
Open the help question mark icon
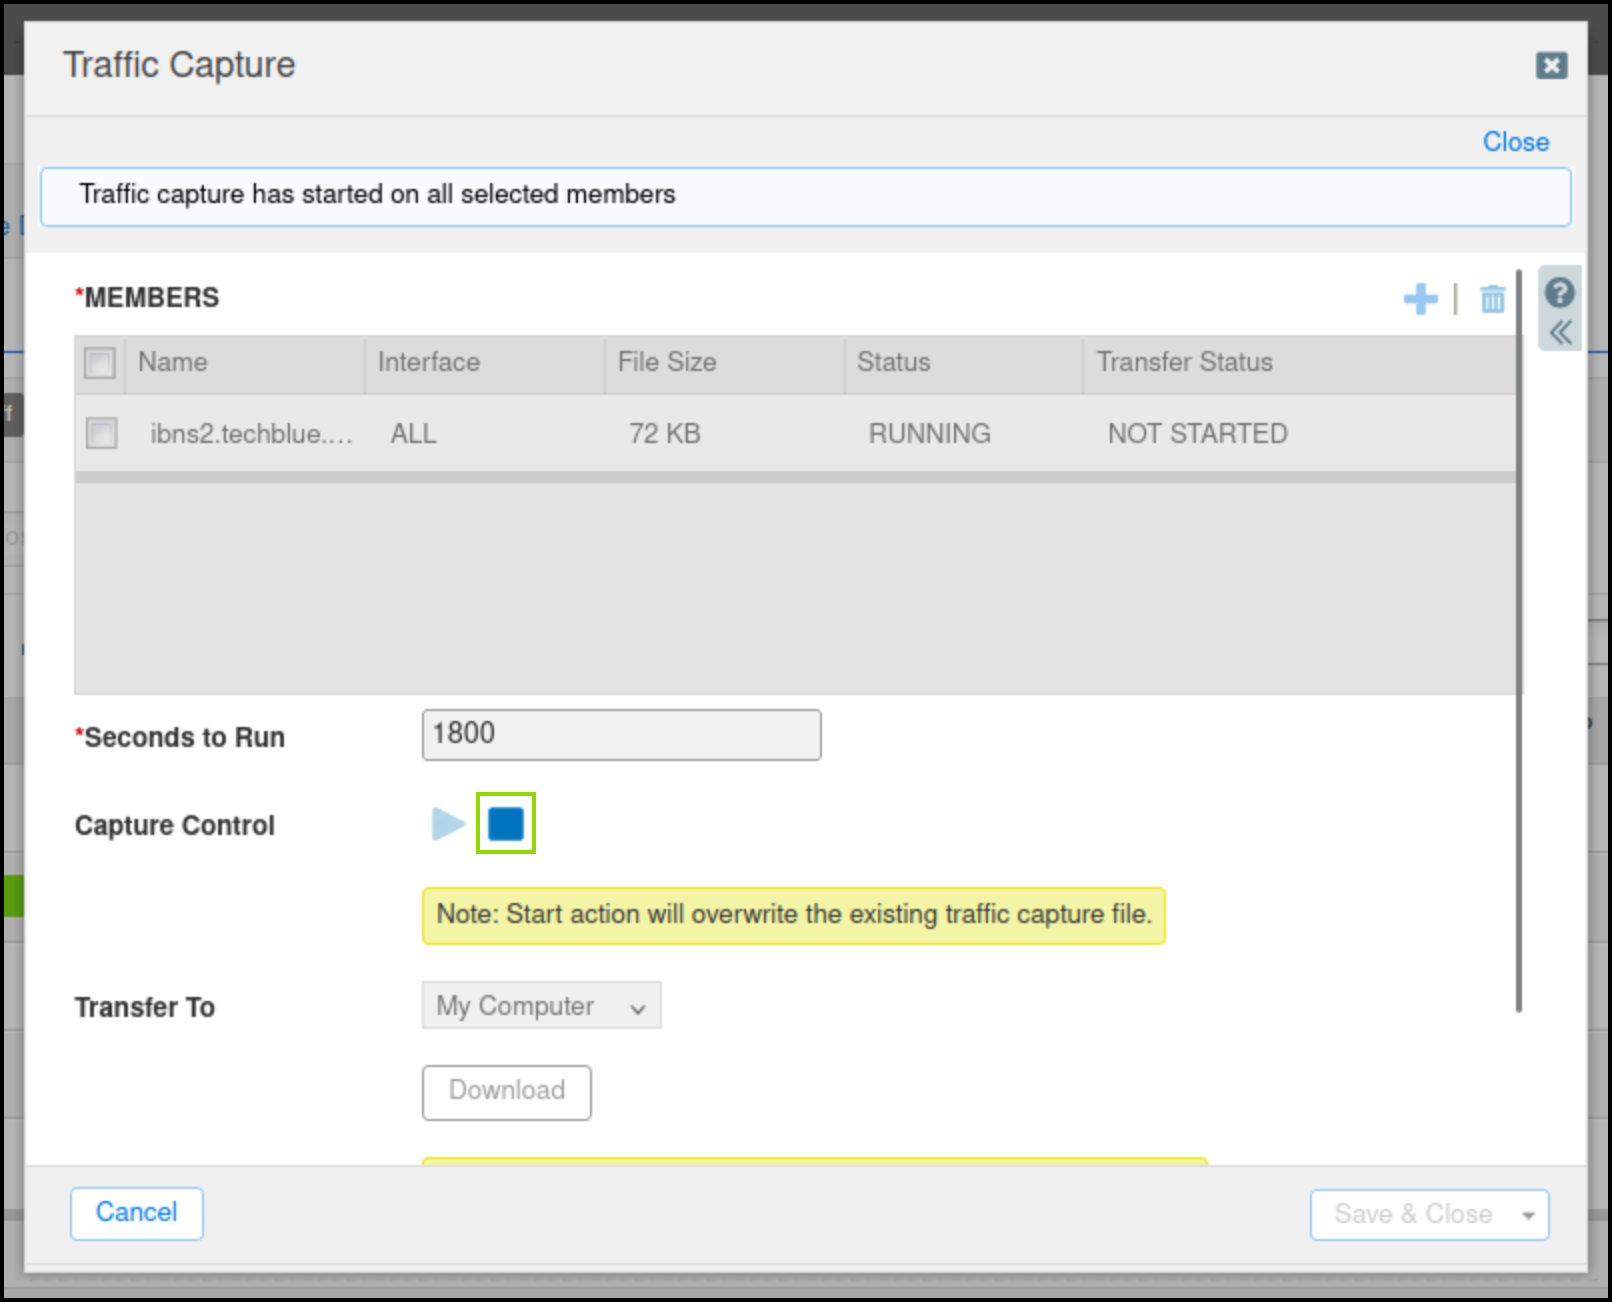[x=1559, y=293]
